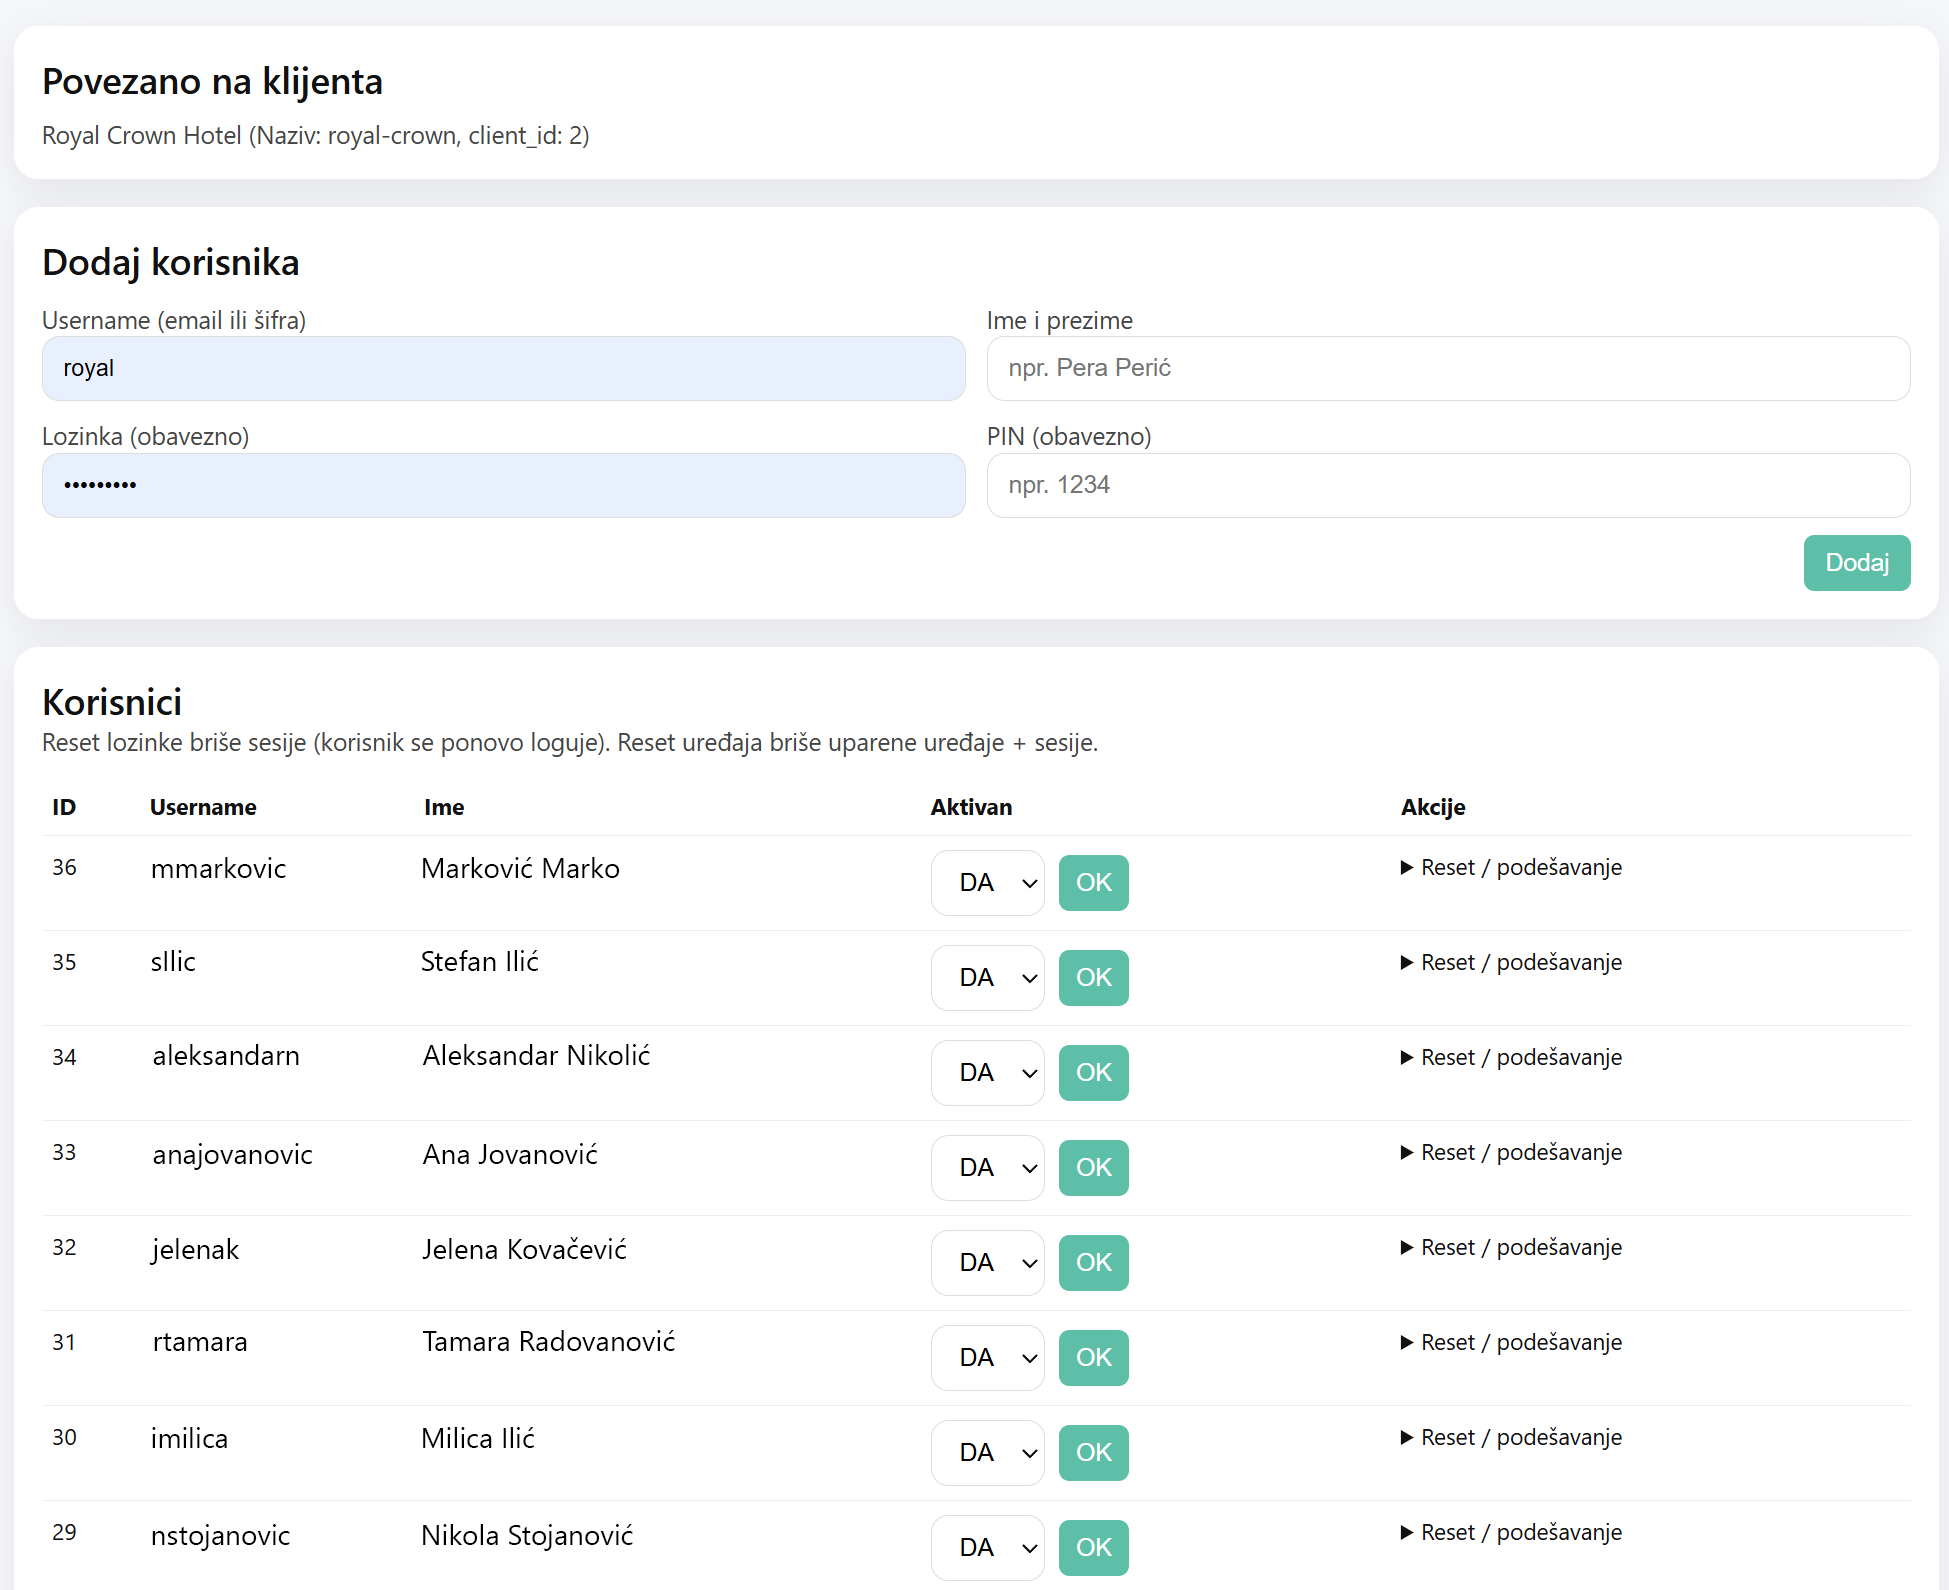Open Aktivan dropdown for jelenak
The image size is (1949, 1590).
click(x=987, y=1263)
